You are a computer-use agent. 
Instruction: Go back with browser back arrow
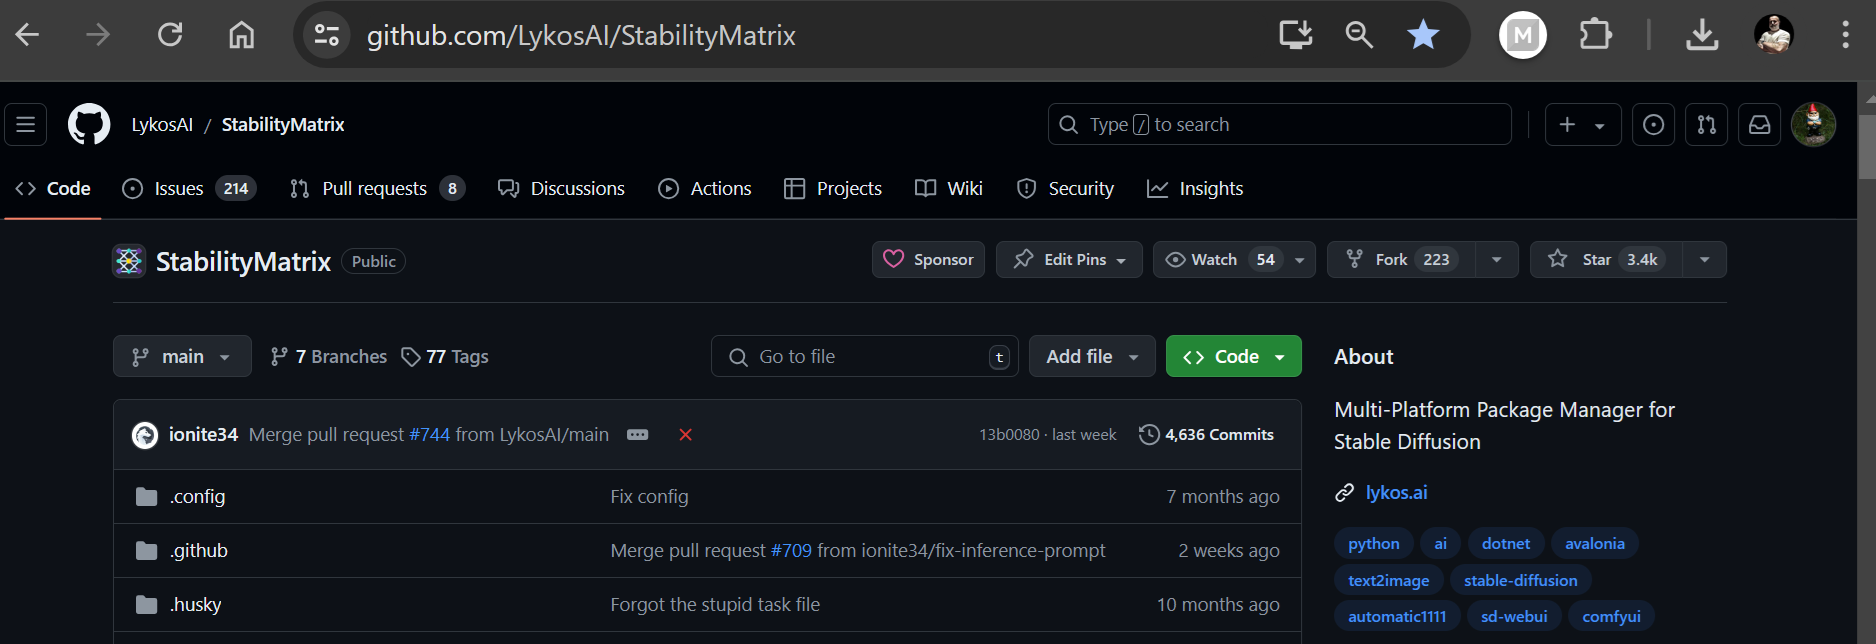[27, 35]
